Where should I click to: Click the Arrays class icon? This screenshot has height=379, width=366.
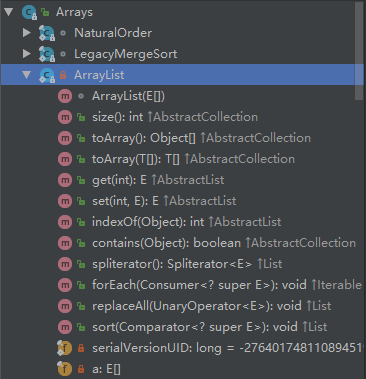coord(30,12)
